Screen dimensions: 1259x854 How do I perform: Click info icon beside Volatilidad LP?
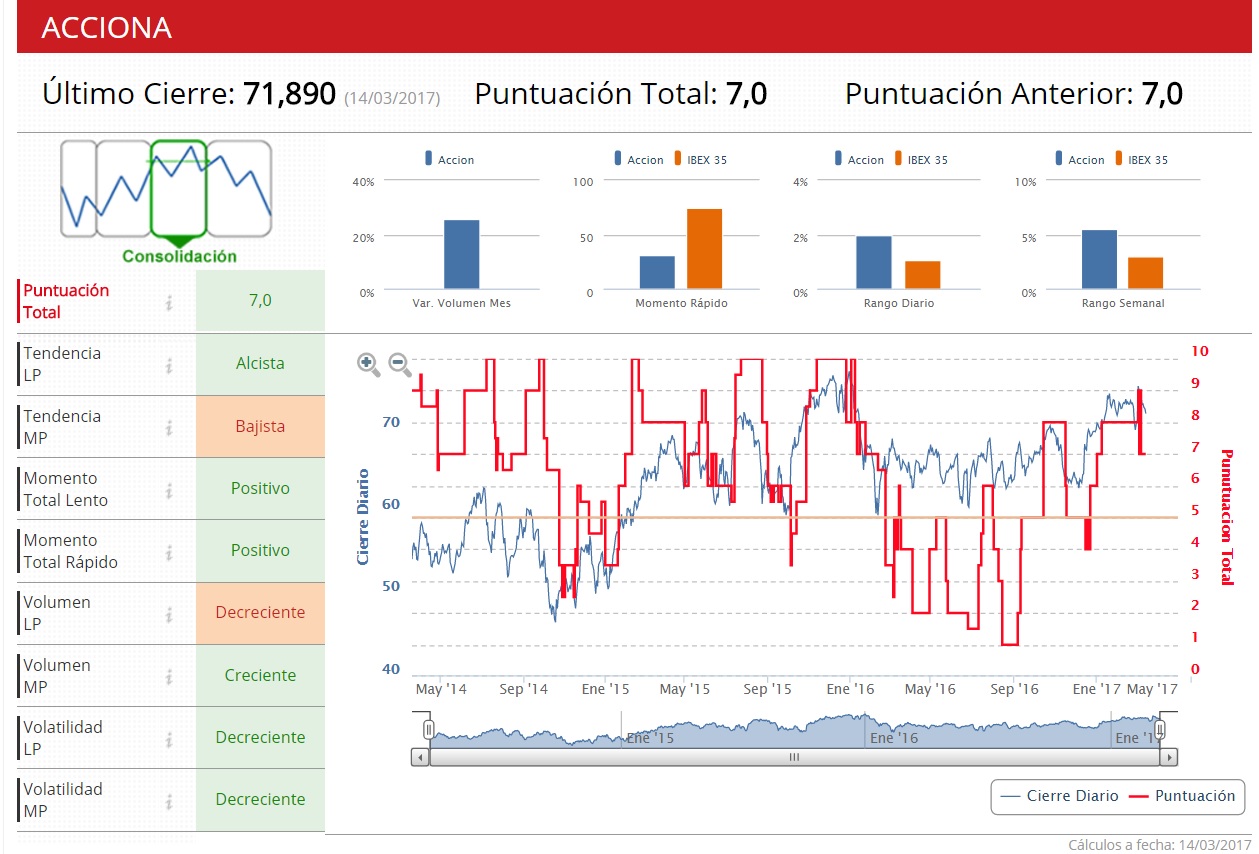[x=169, y=738]
